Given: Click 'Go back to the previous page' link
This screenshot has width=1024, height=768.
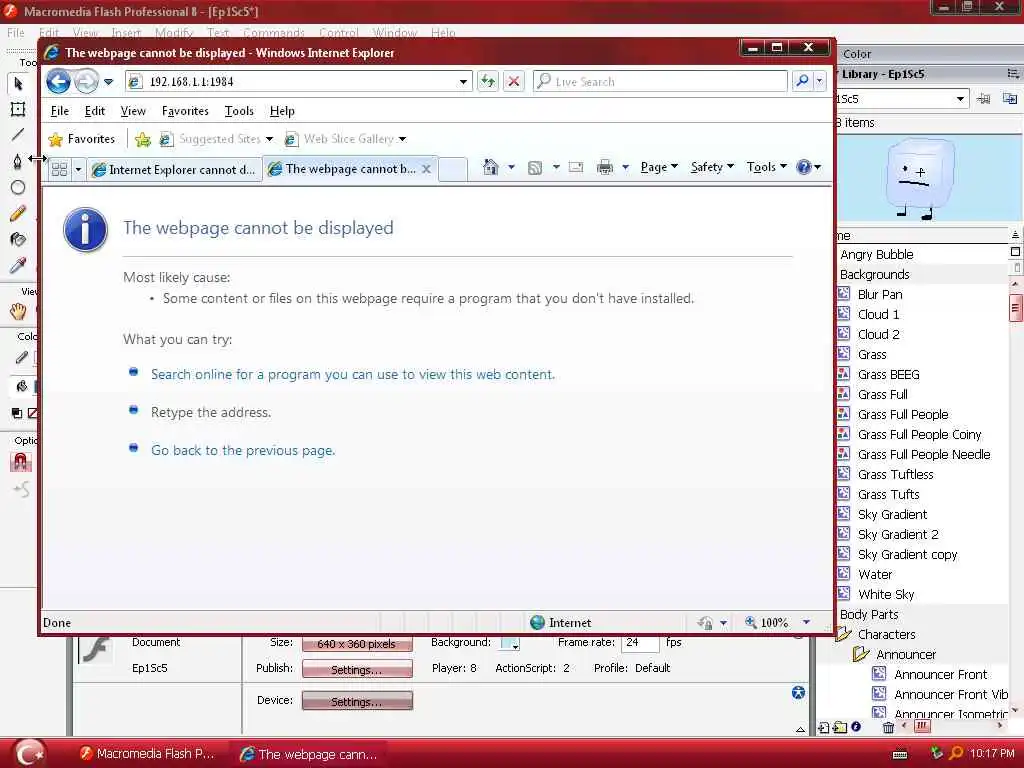Looking at the screenshot, I should click(243, 450).
